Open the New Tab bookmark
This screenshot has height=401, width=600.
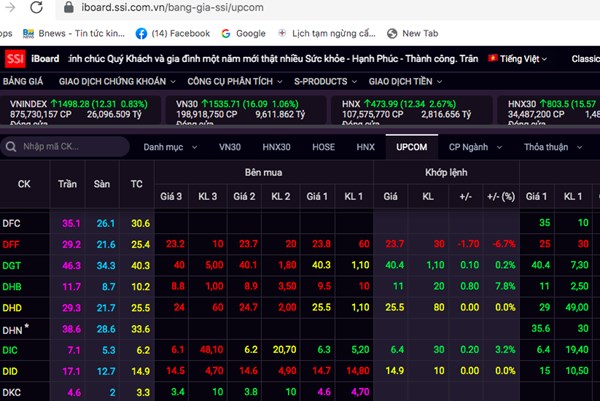(x=425, y=33)
